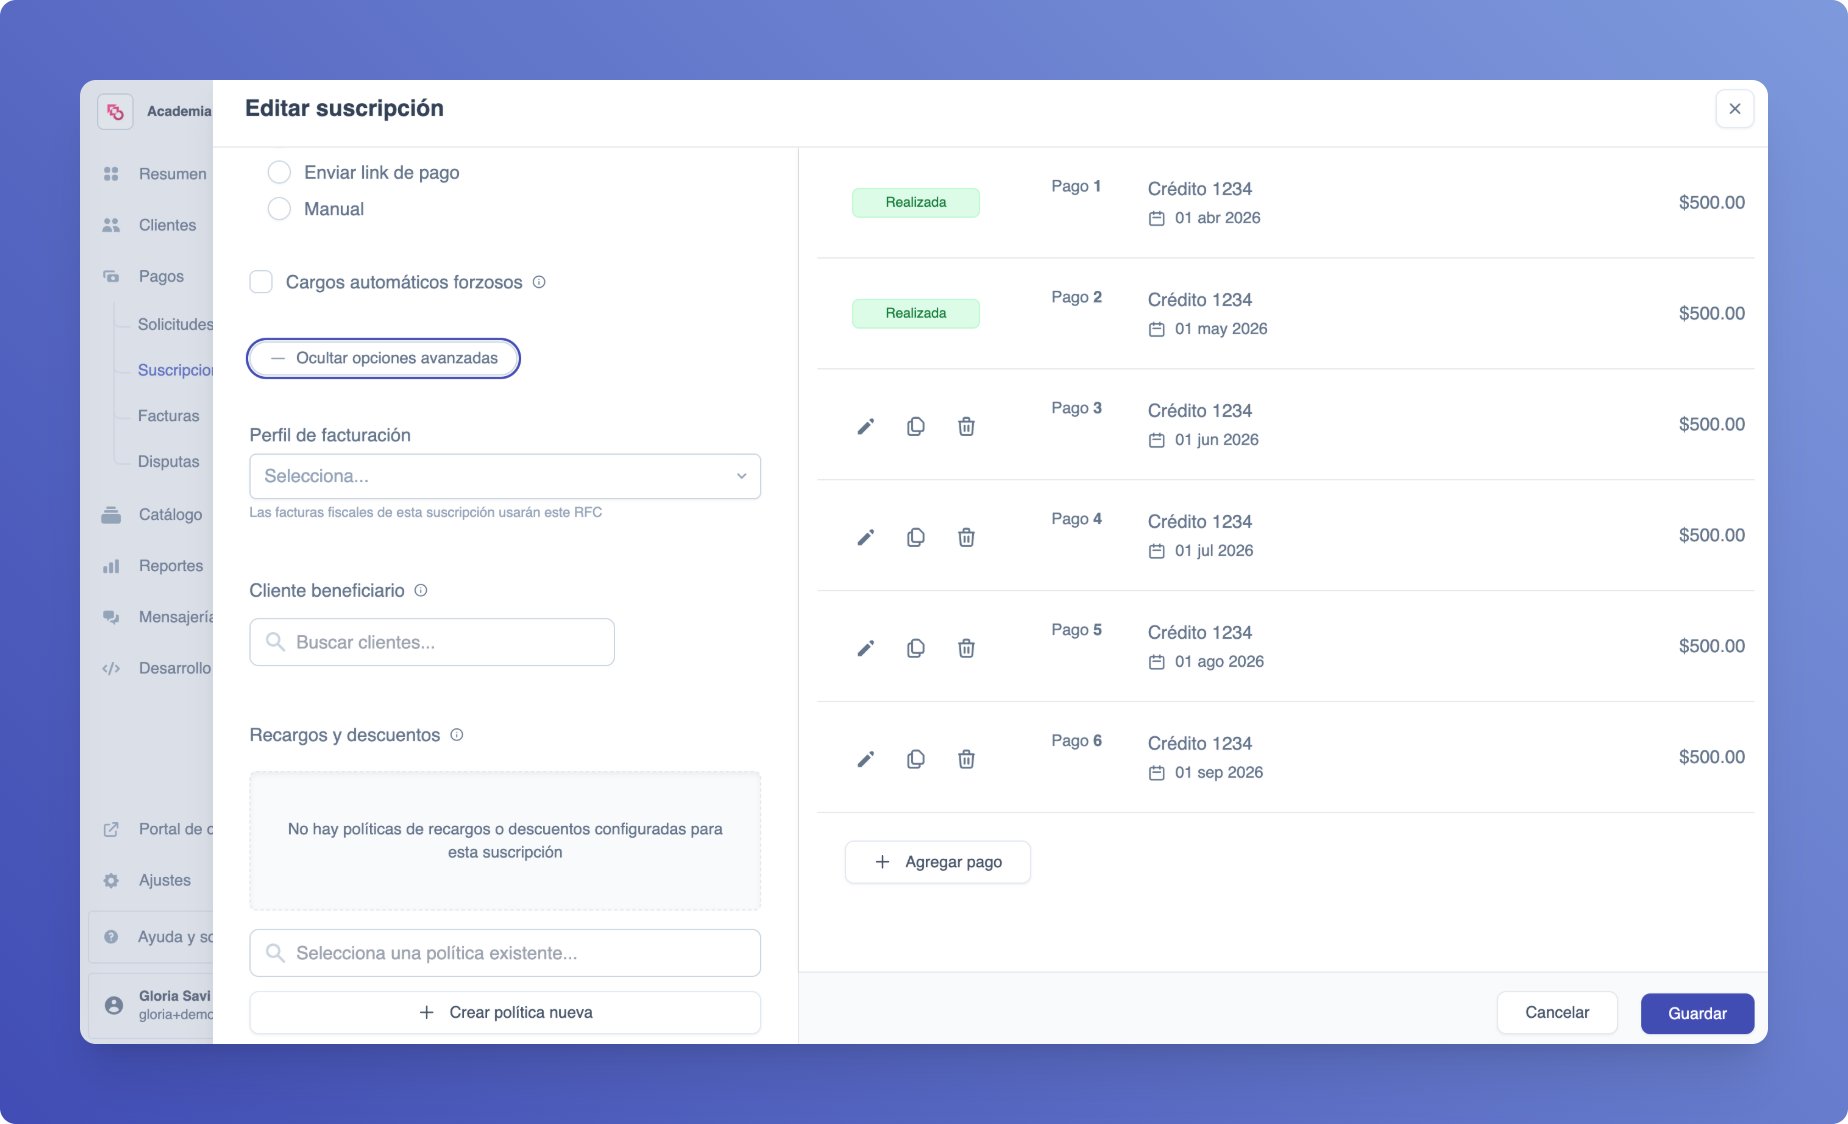The height and width of the screenshot is (1124, 1848).
Task: Select Enviar link de pago radio option
Action: click(x=279, y=172)
